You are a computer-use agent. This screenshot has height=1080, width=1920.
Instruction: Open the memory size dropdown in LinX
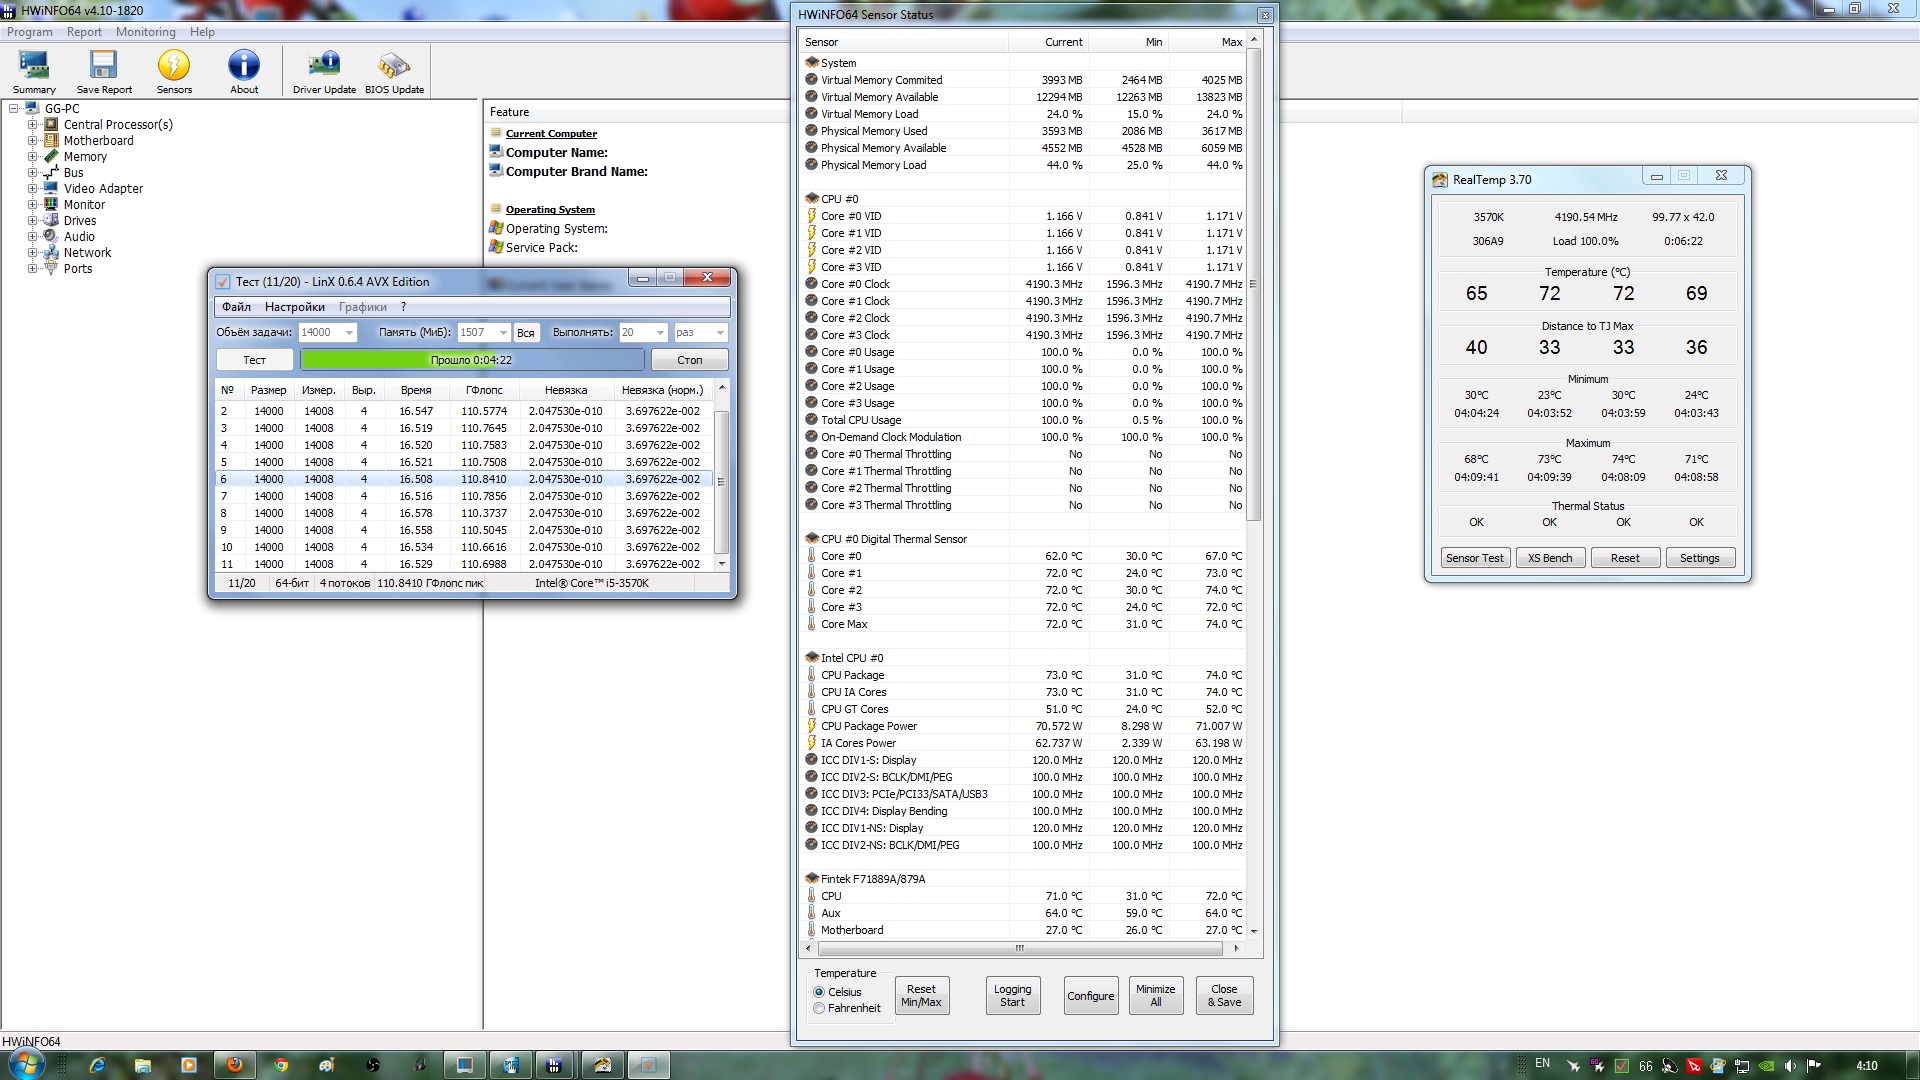[503, 332]
